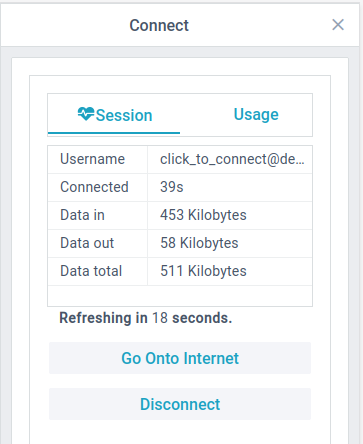Screen dimensions: 363x444
Task: Click the Disconnect button
Action: click(x=180, y=404)
